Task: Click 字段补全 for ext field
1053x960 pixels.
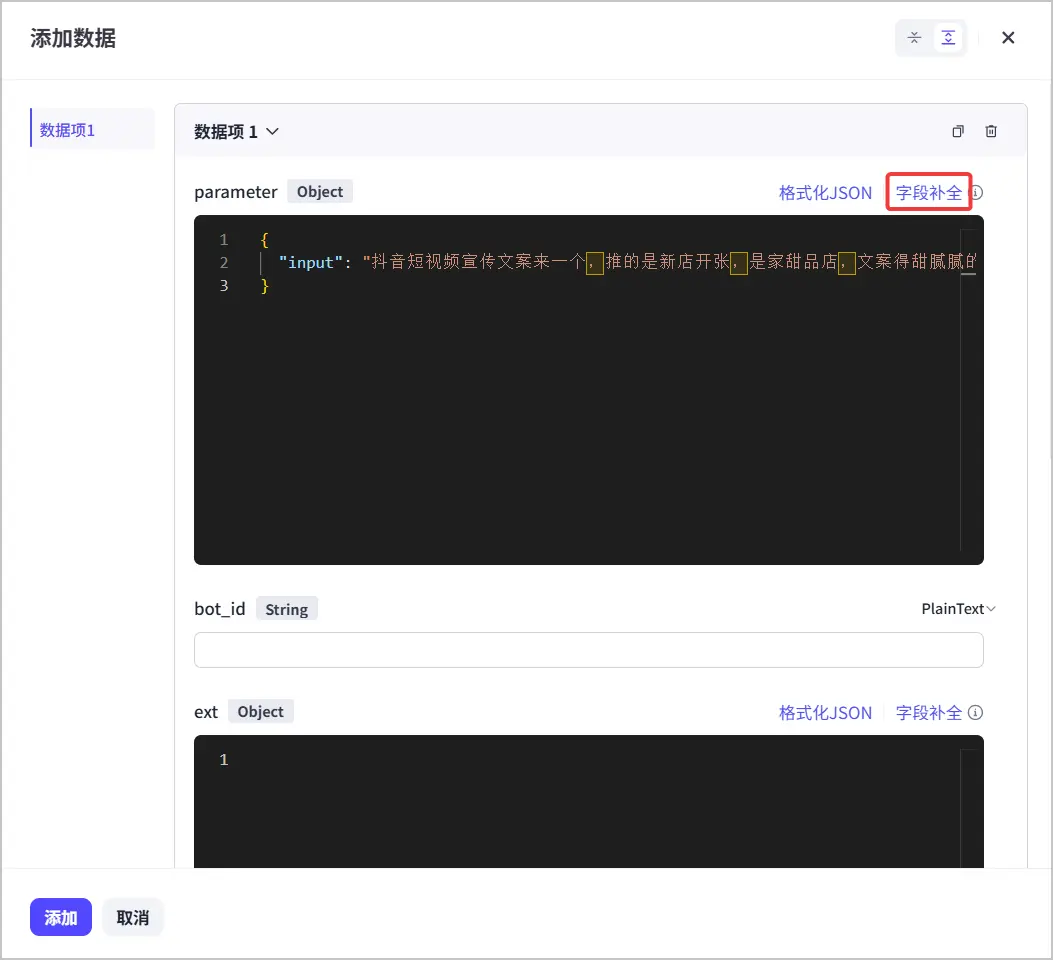Action: coord(928,712)
